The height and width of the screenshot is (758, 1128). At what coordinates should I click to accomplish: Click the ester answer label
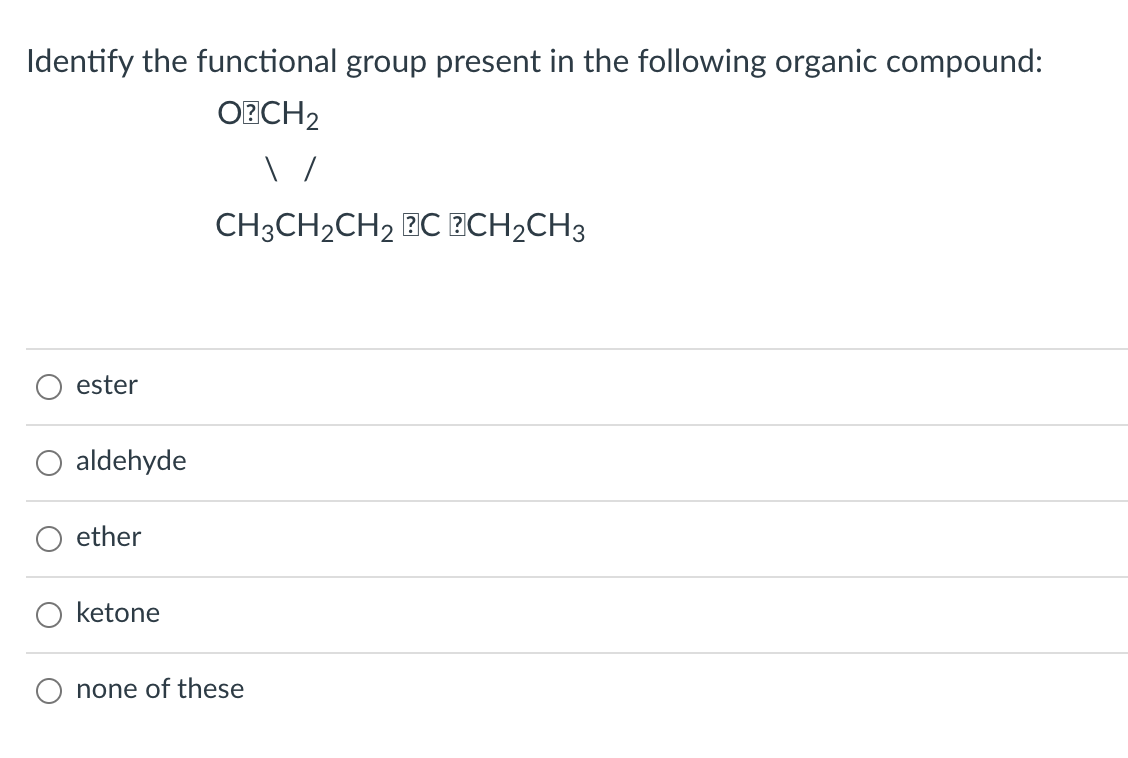coord(107,385)
